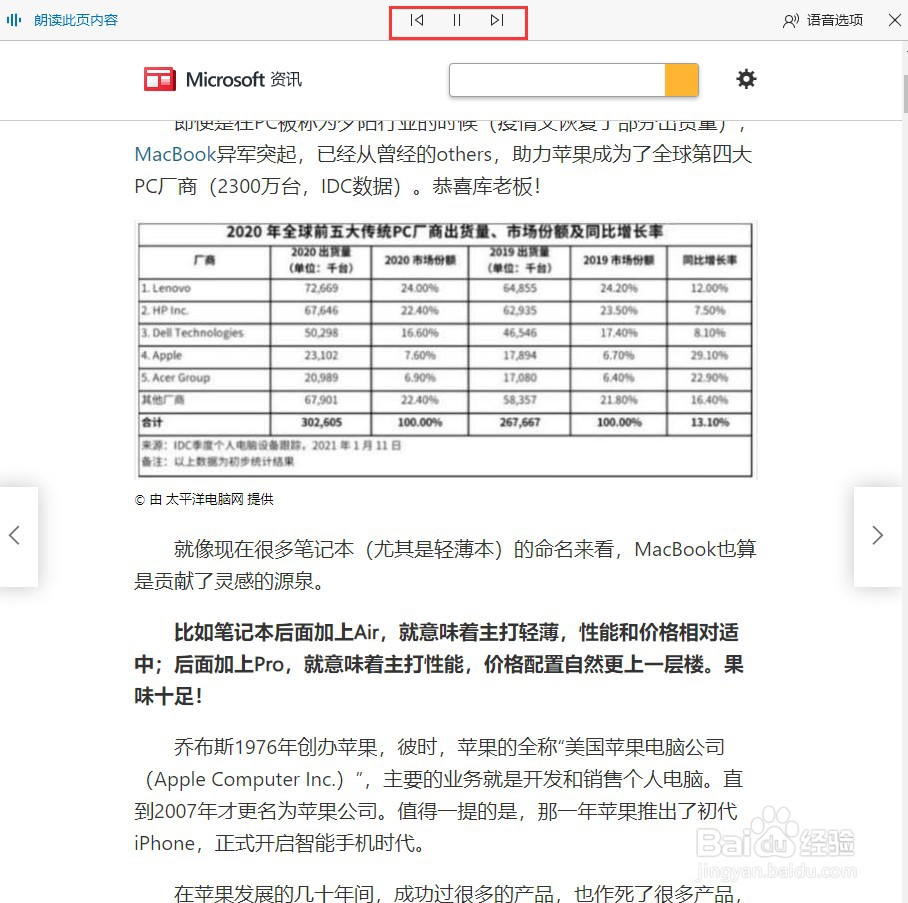This screenshot has width=908, height=903.
Task: Click table cell 2. HP Inc.
Action: [204, 310]
